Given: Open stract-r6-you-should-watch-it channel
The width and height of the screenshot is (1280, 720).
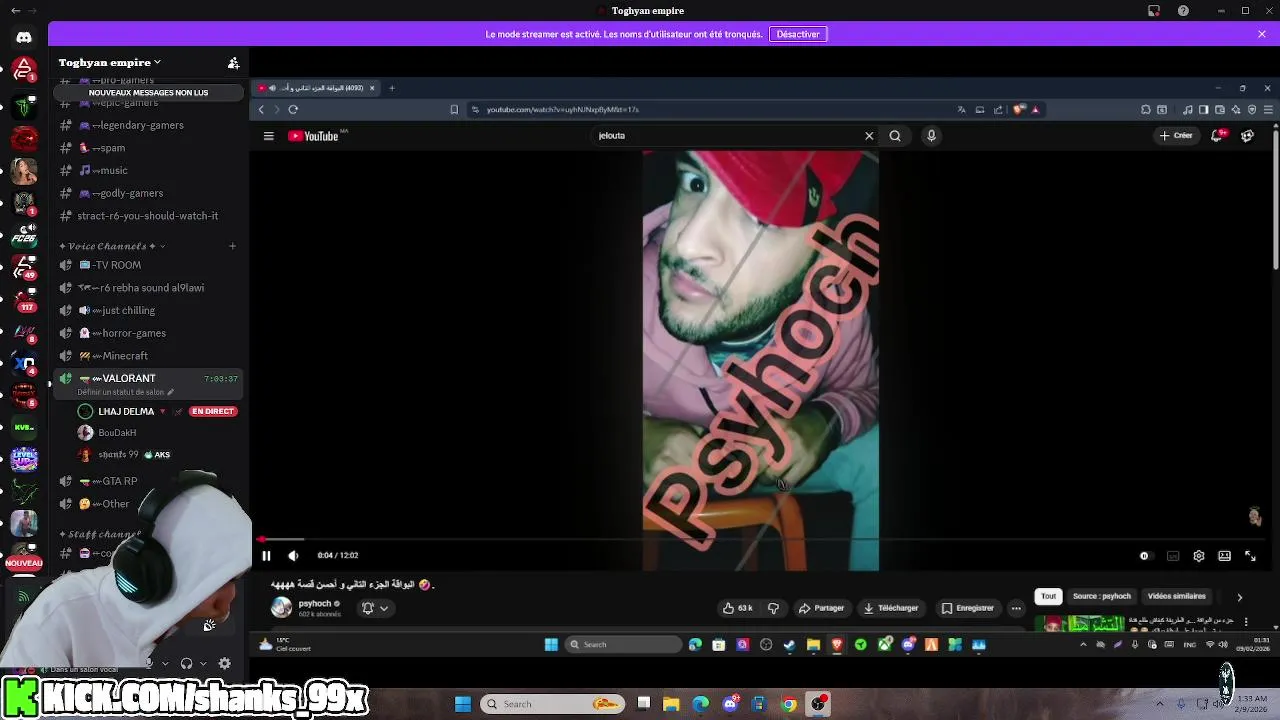Looking at the screenshot, I should [x=147, y=216].
